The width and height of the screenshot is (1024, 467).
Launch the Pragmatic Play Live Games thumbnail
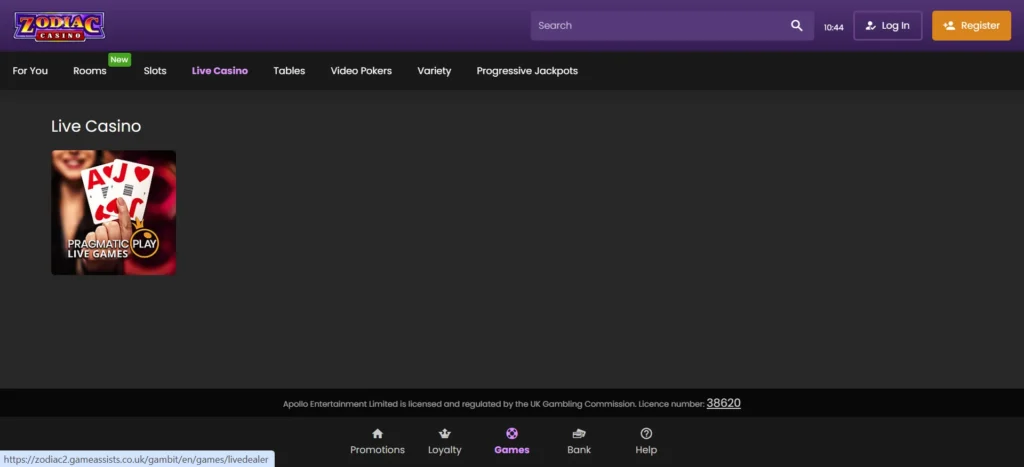114,212
